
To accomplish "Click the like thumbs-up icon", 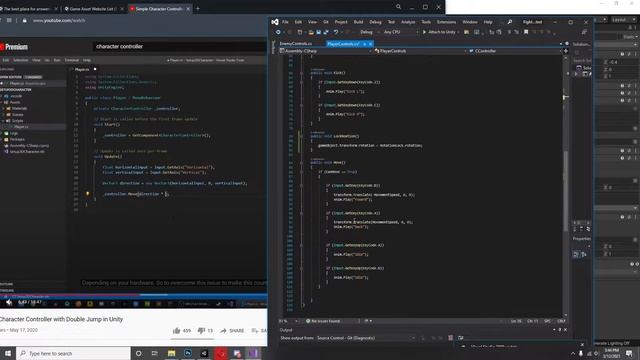I will 176,331.
